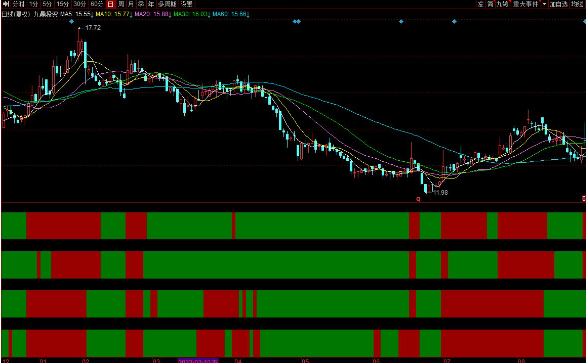Open the 重大事件 major events panel

(525, 4)
